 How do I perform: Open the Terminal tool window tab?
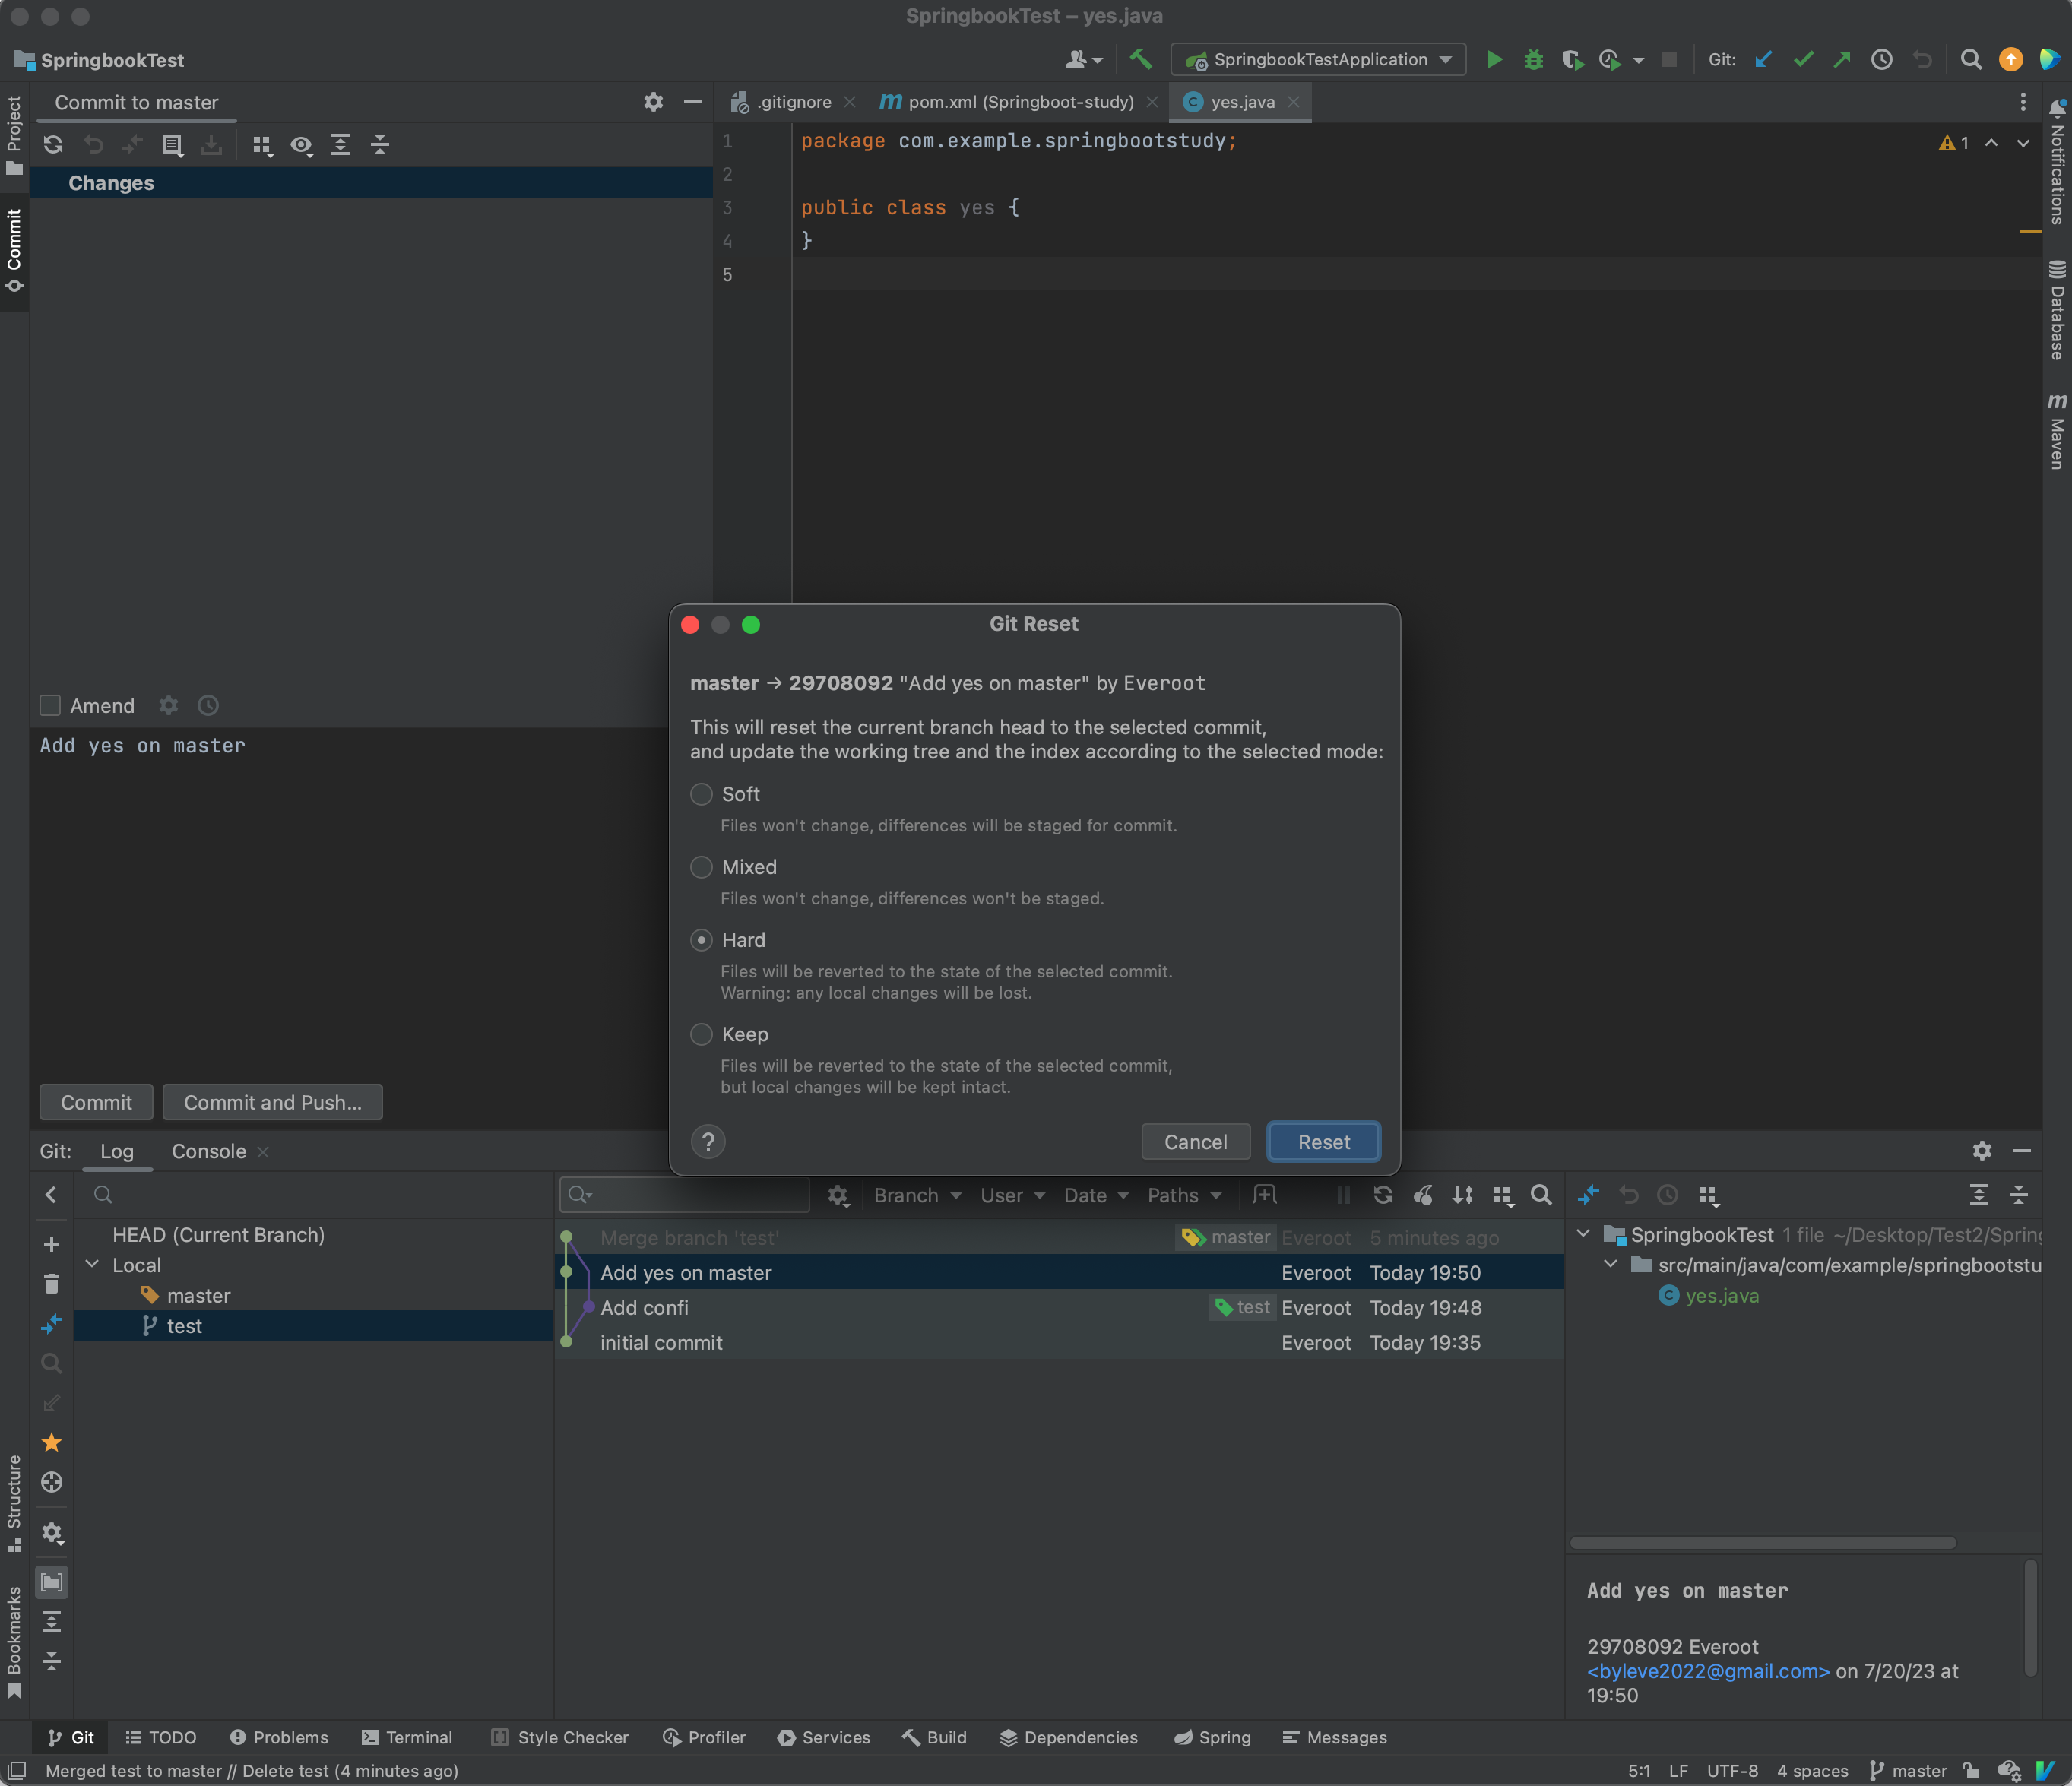pos(406,1738)
